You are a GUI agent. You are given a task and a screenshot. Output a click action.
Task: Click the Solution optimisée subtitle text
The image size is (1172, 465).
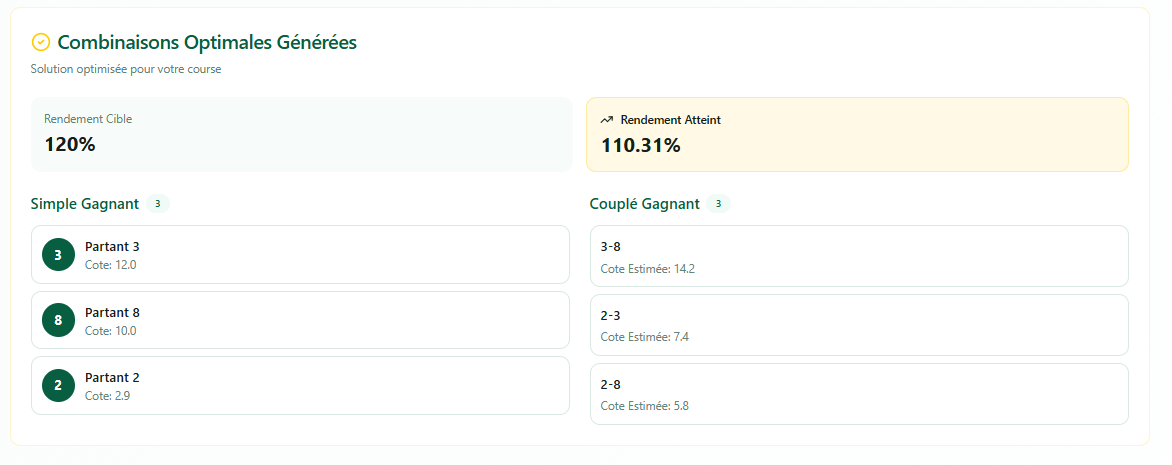pos(126,70)
